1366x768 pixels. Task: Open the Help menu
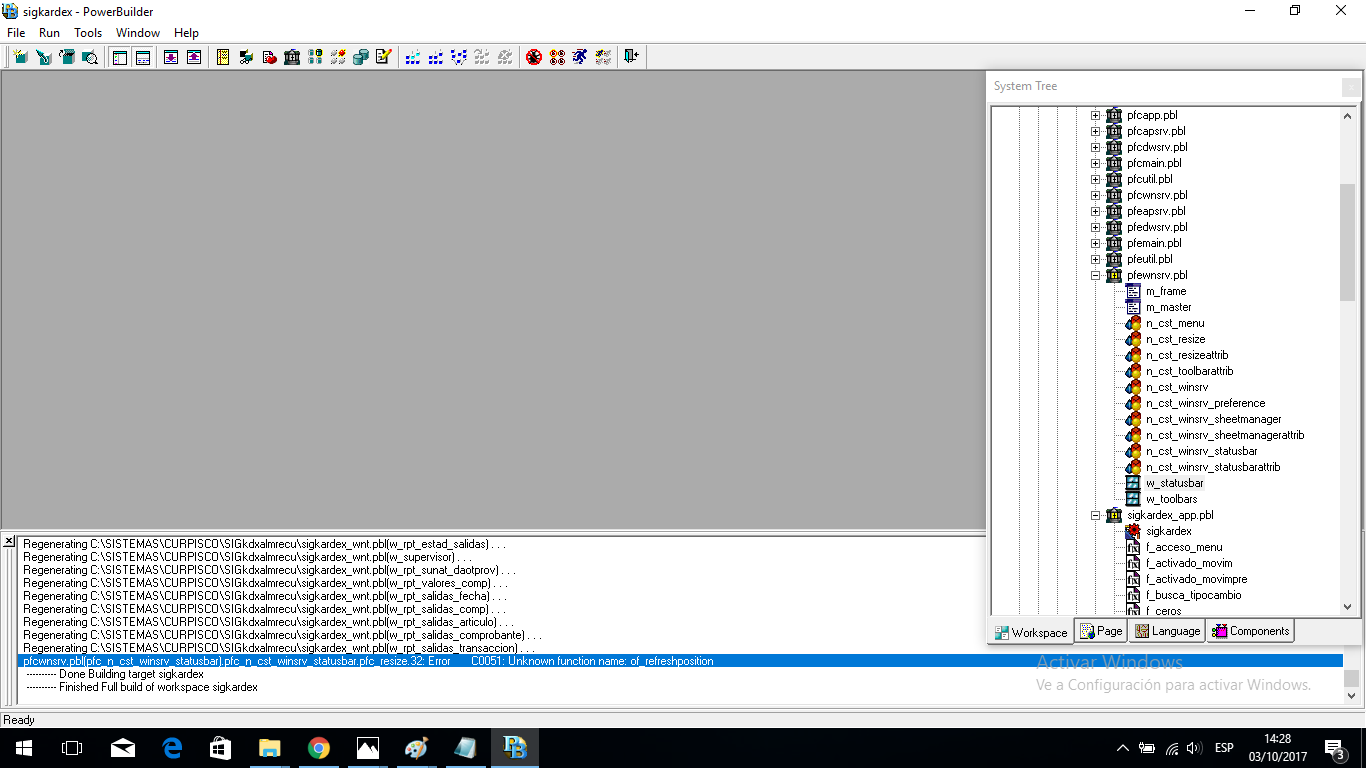pos(186,33)
